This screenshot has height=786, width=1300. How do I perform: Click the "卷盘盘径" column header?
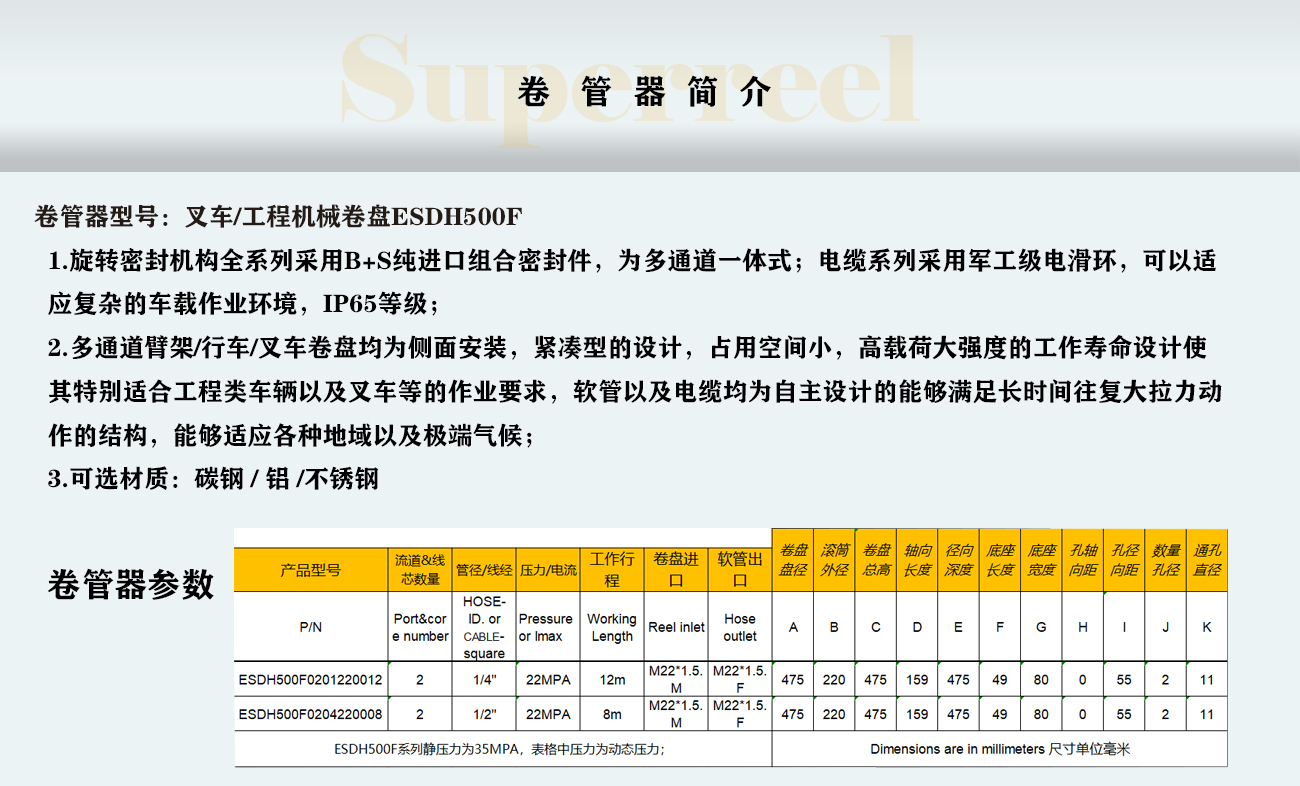[793, 560]
